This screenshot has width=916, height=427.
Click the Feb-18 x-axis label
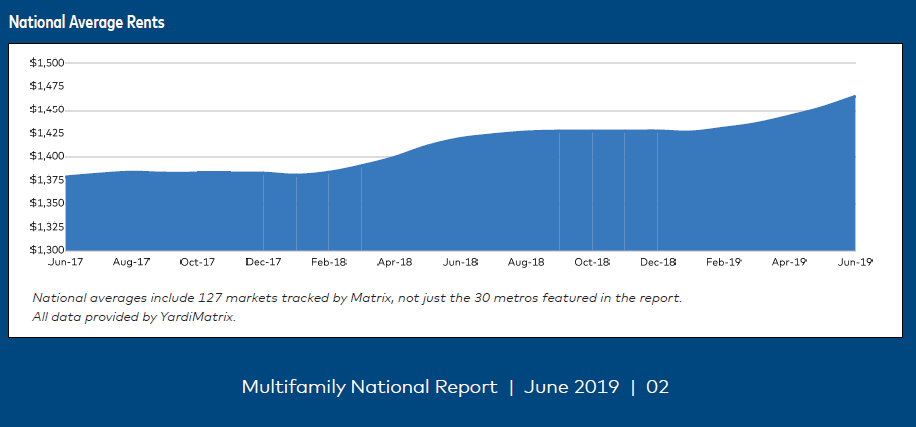point(328,262)
